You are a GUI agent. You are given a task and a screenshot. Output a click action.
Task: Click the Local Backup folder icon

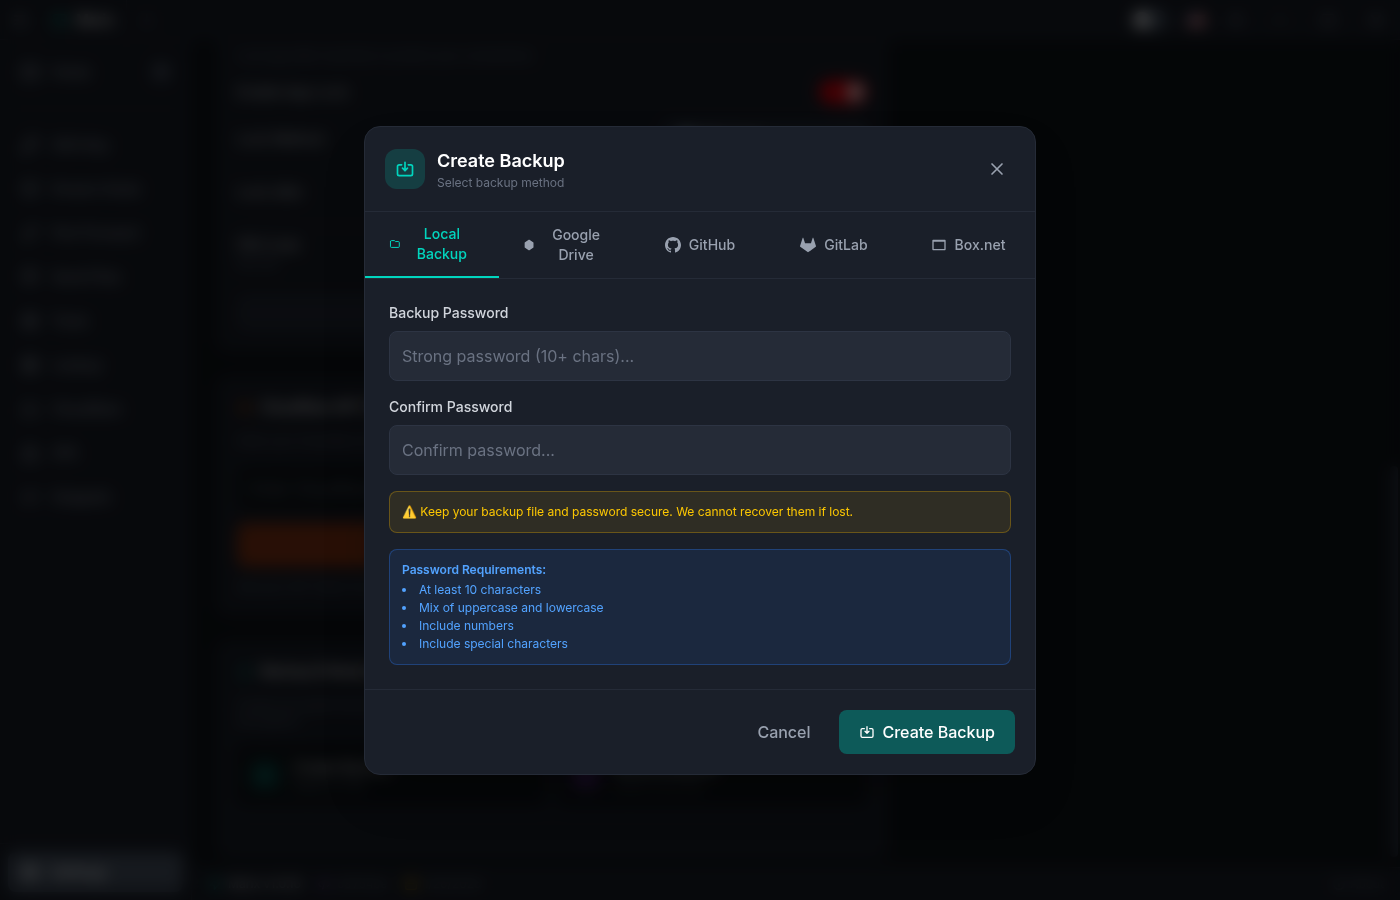[x=394, y=243]
